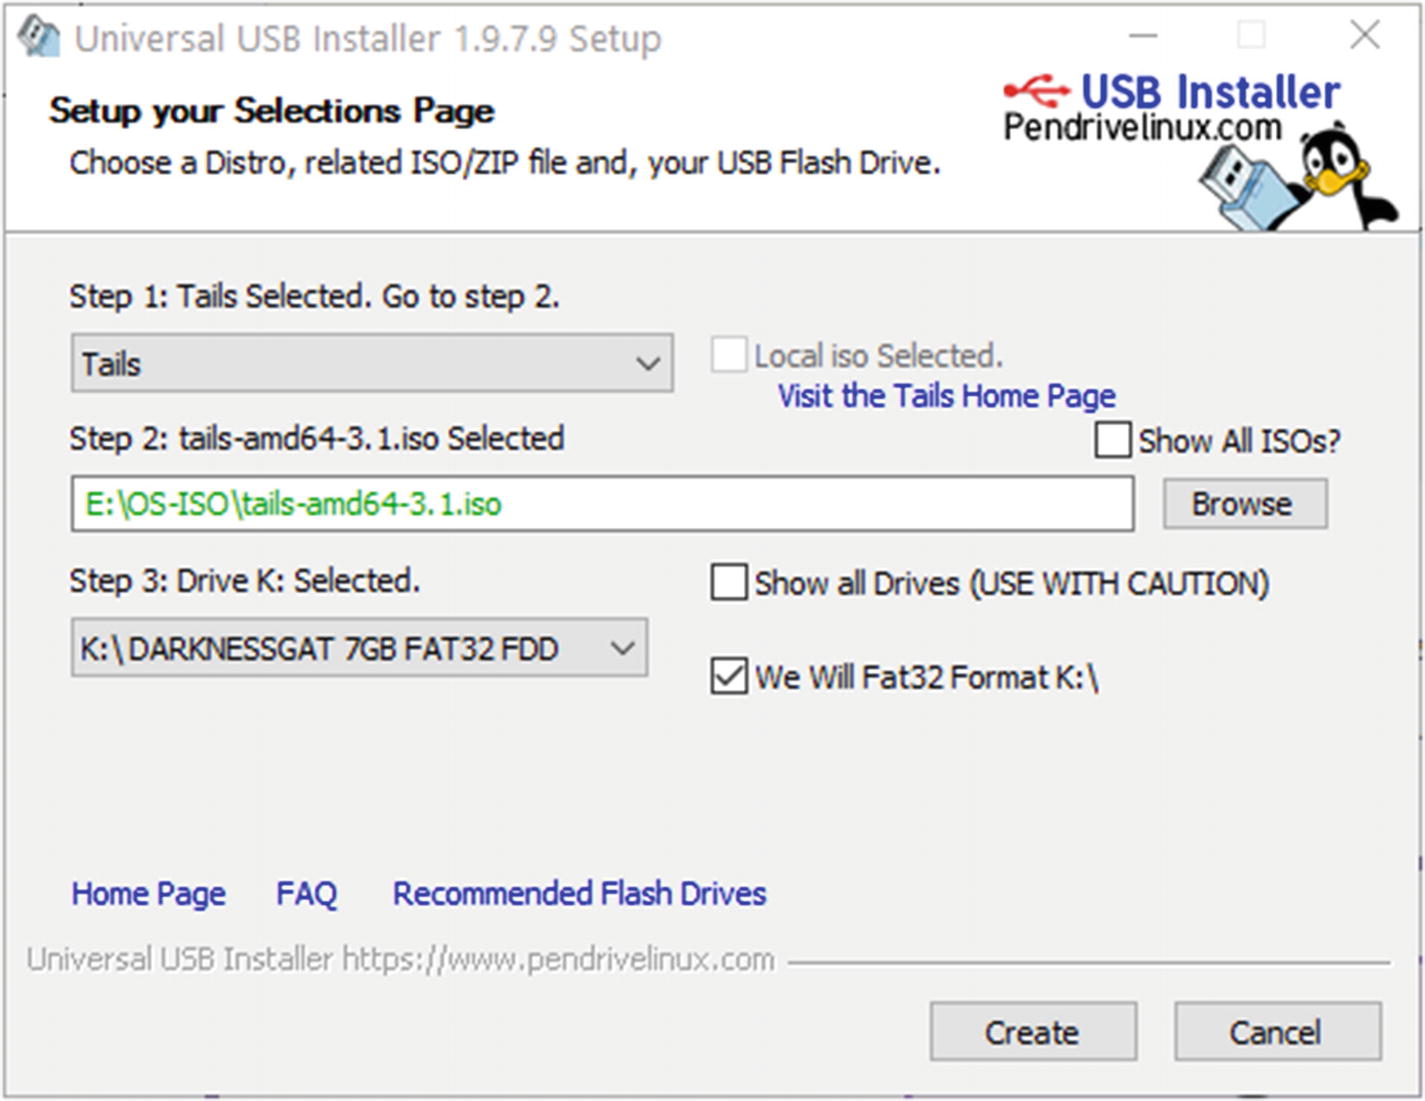The width and height of the screenshot is (1425, 1101).
Task: Click the USB Installer penguin logo
Action: [x=1298, y=178]
